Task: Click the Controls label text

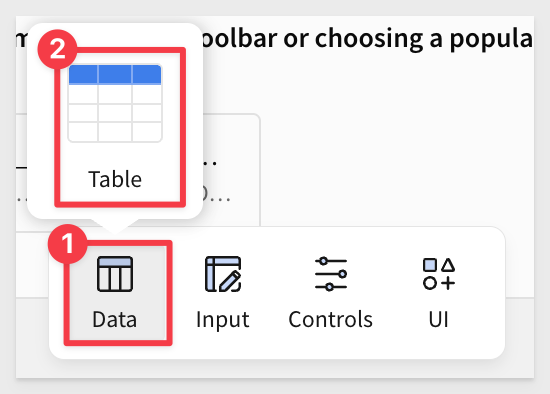Action: click(331, 319)
